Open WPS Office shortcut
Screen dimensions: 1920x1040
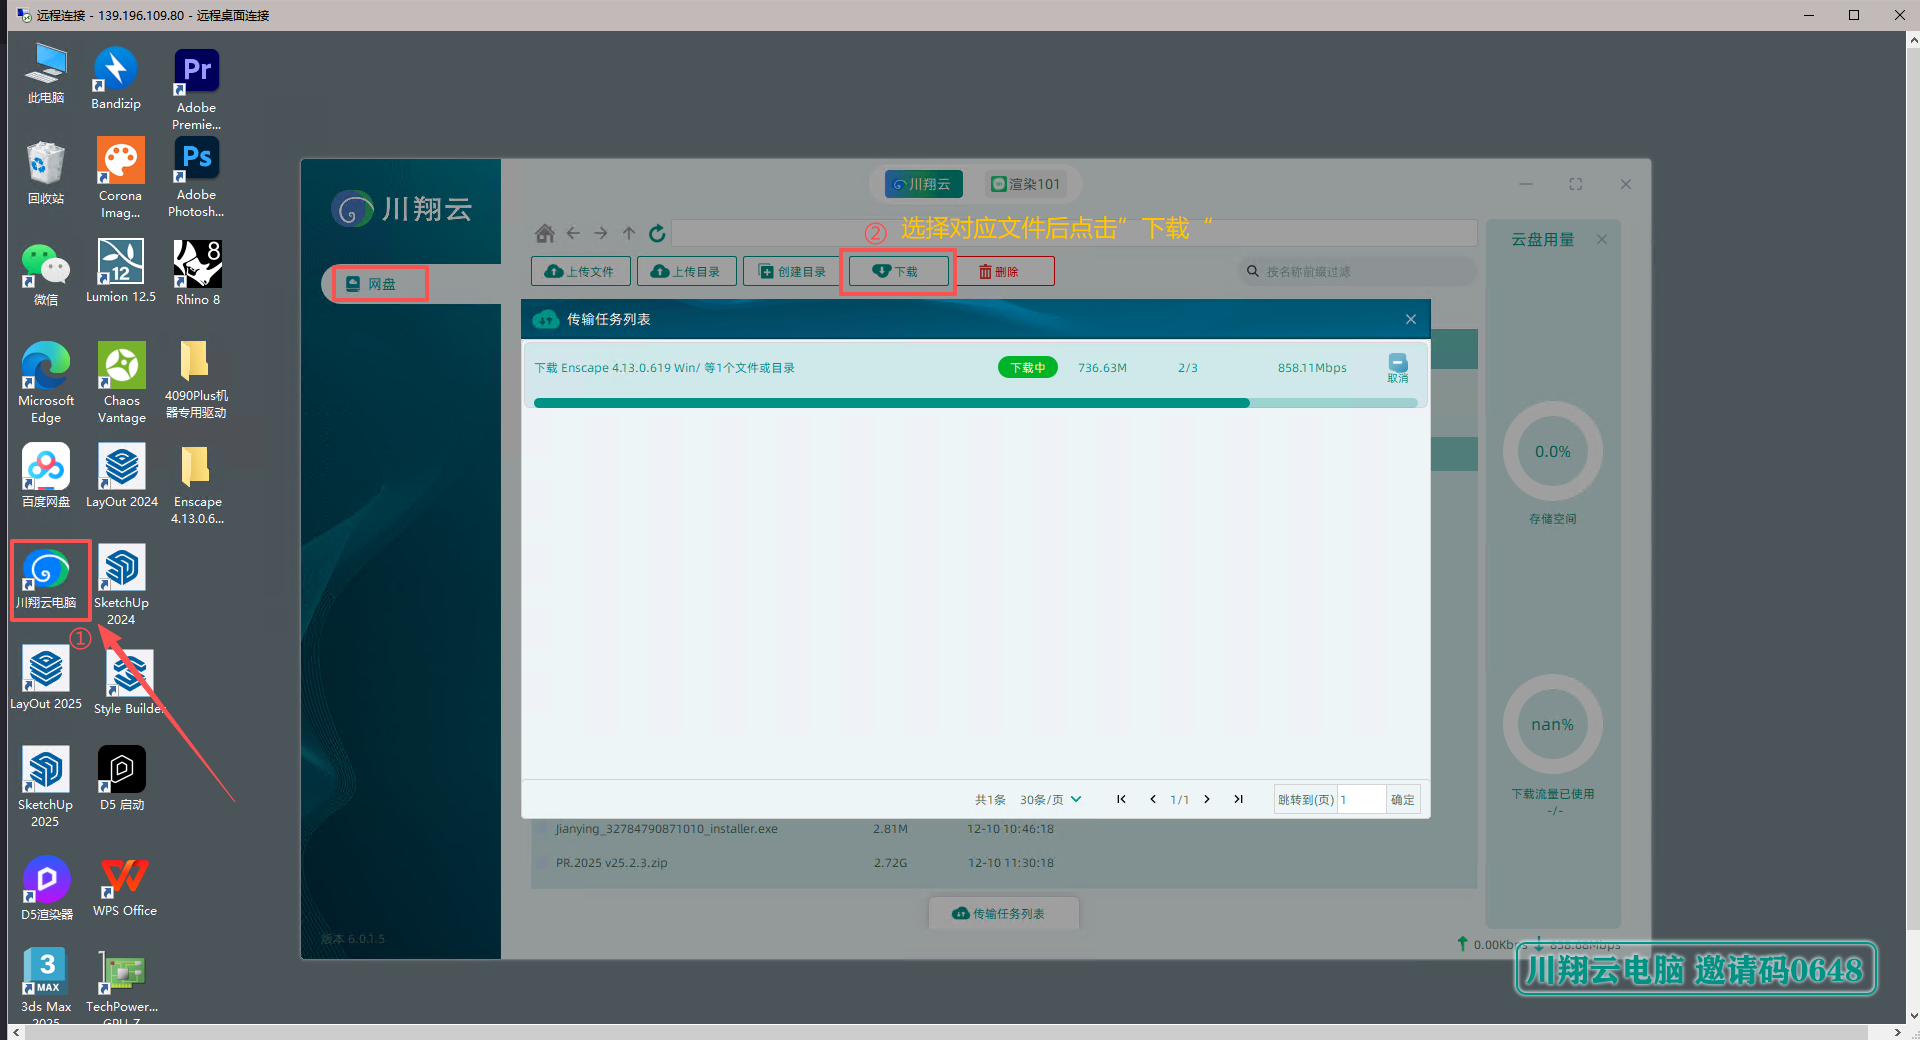(x=125, y=887)
